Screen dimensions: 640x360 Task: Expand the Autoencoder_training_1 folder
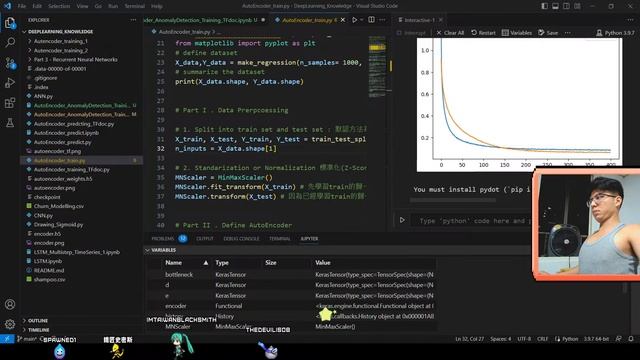point(60,41)
